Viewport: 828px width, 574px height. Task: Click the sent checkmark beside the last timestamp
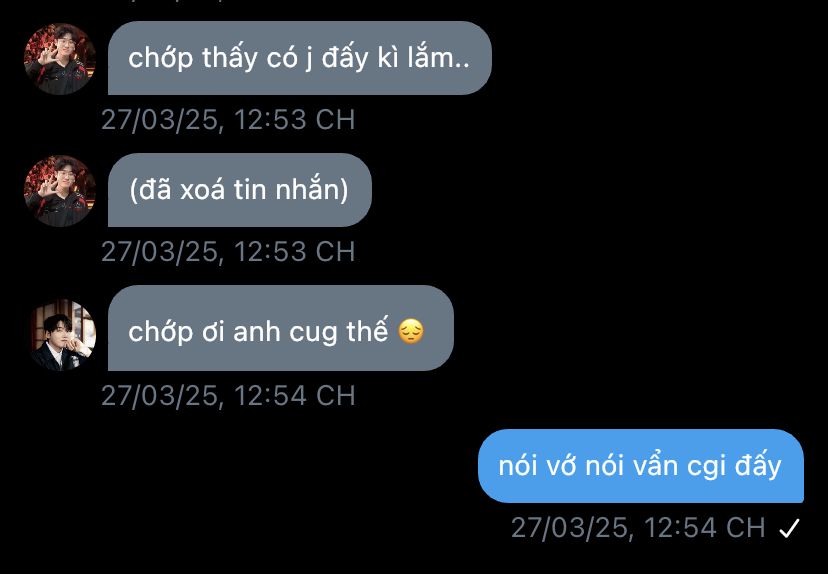[x=789, y=528]
